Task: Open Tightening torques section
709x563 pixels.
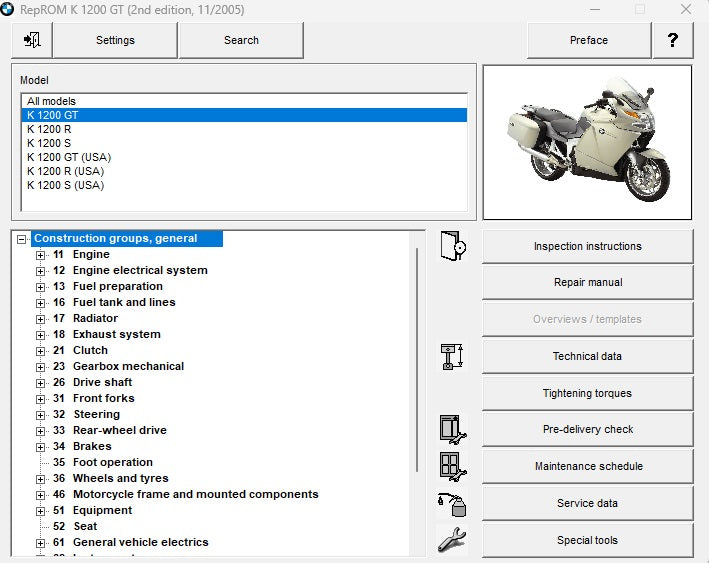Action: click(587, 393)
